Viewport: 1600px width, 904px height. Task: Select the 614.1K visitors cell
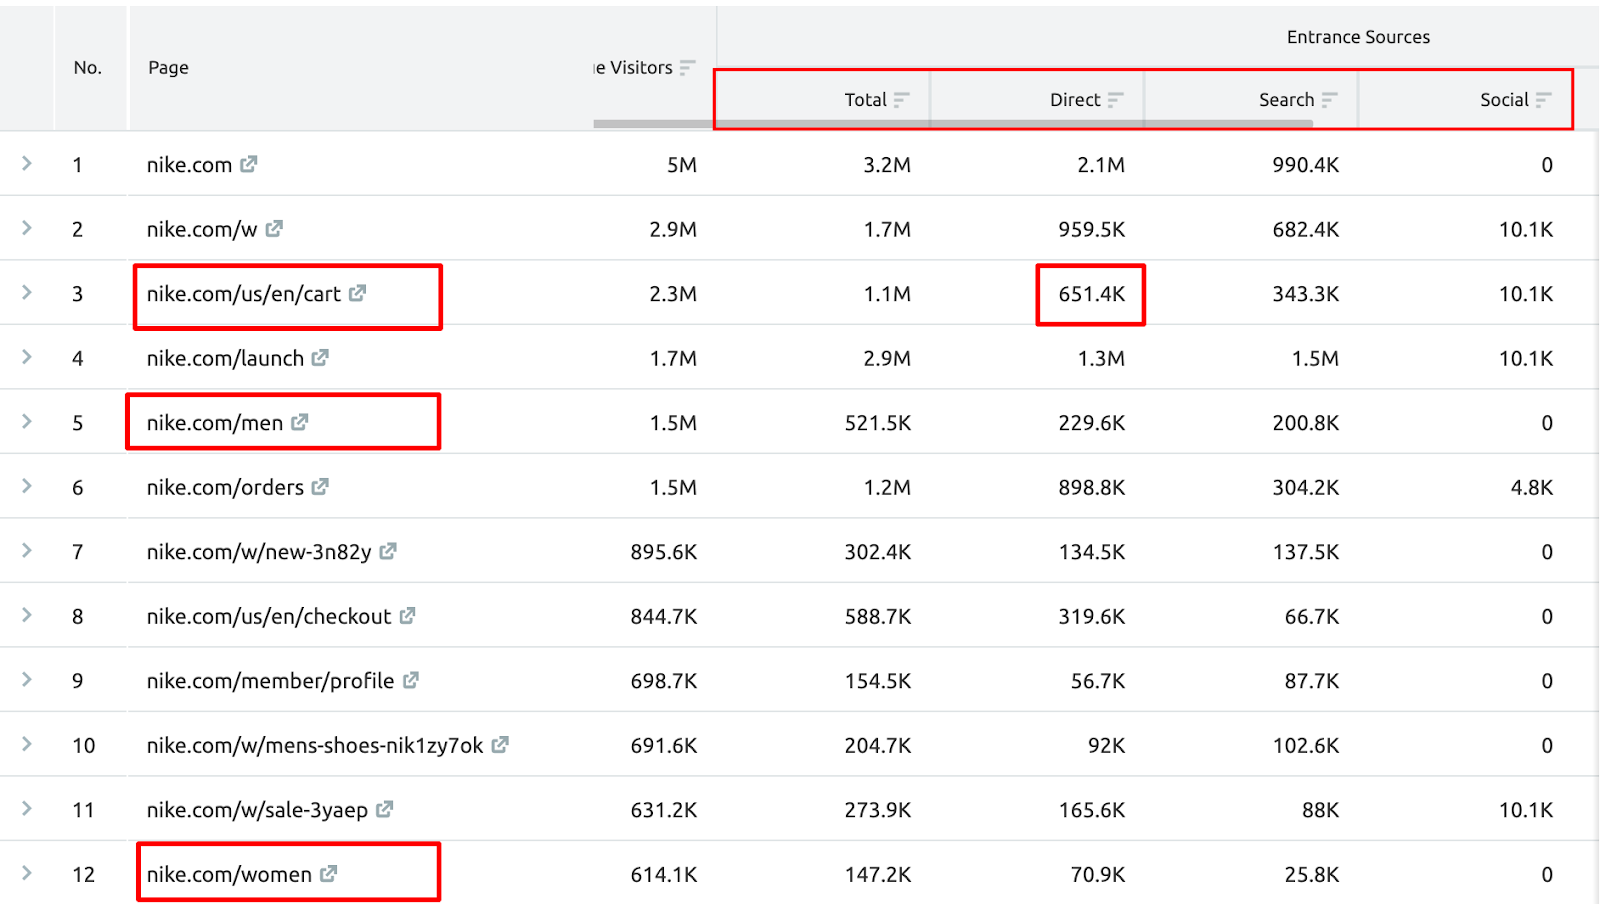(x=664, y=875)
